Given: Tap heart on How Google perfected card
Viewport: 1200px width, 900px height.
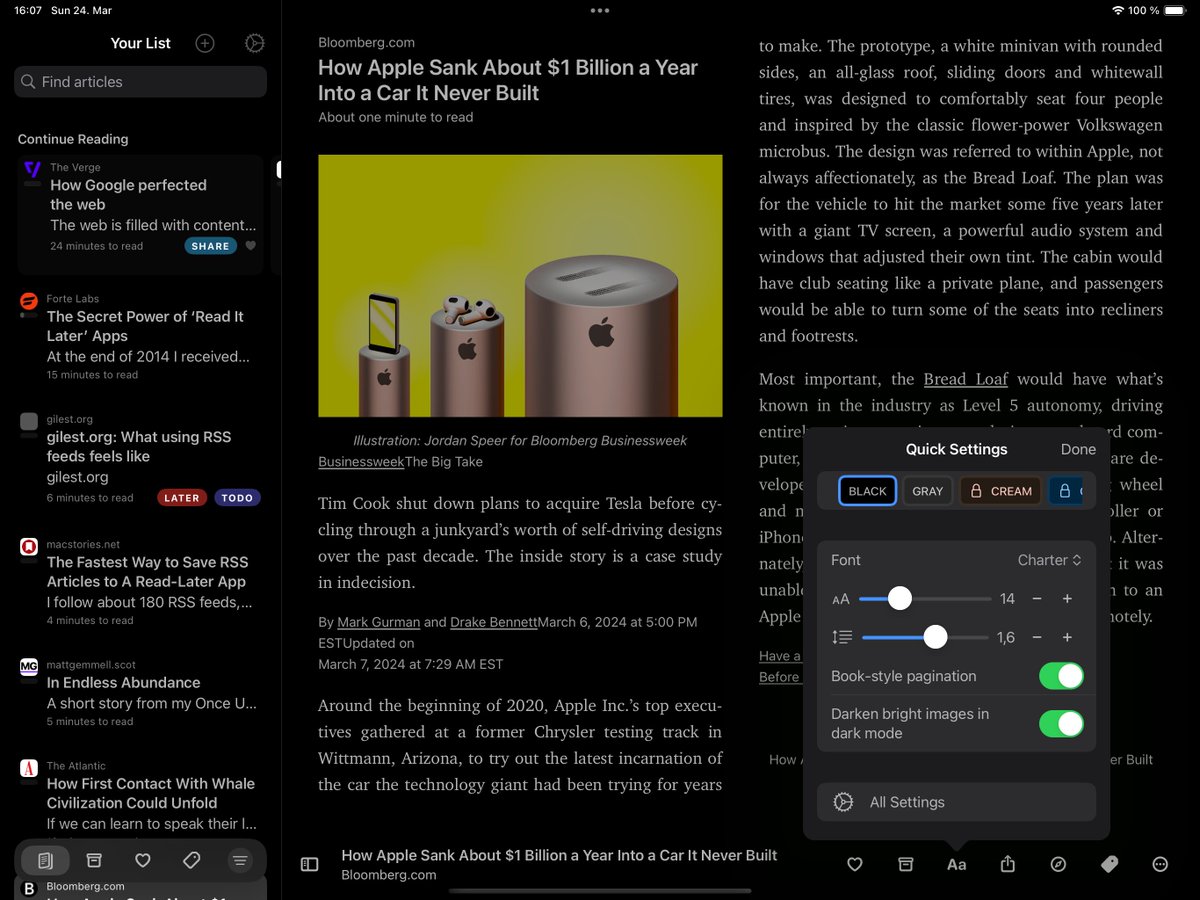Looking at the screenshot, I should pyautogui.click(x=251, y=246).
